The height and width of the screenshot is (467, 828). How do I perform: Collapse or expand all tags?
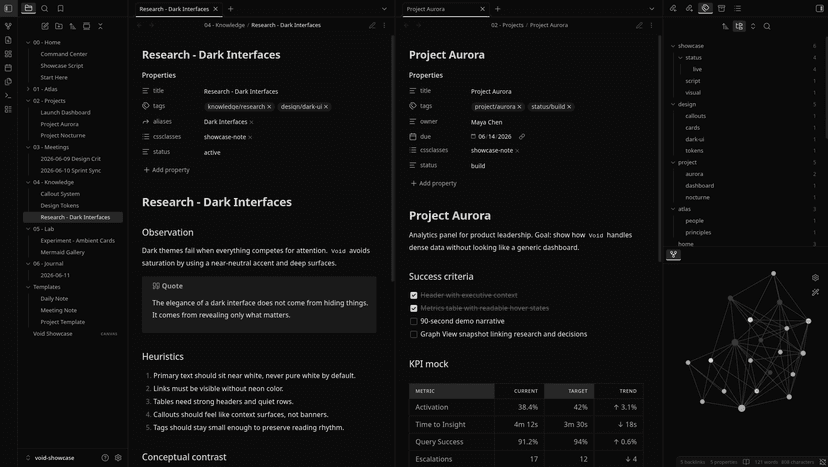pyautogui.click(x=753, y=26)
